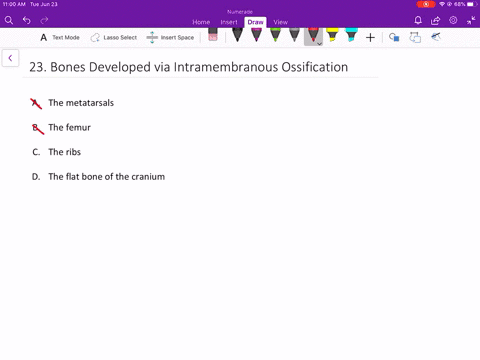Open the Shapes tool
480x360 pixels.
(394, 37)
